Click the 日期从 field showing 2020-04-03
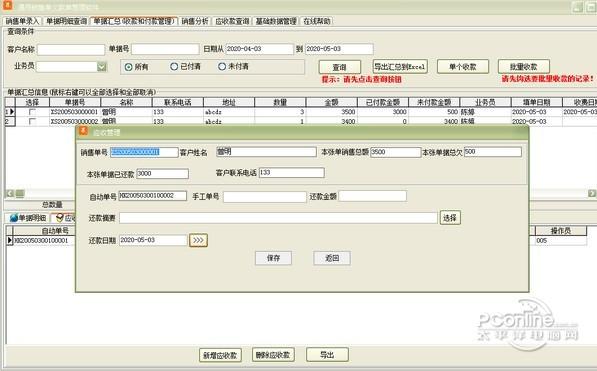Screen dimensions: 597x371 pyautogui.click(x=260, y=49)
